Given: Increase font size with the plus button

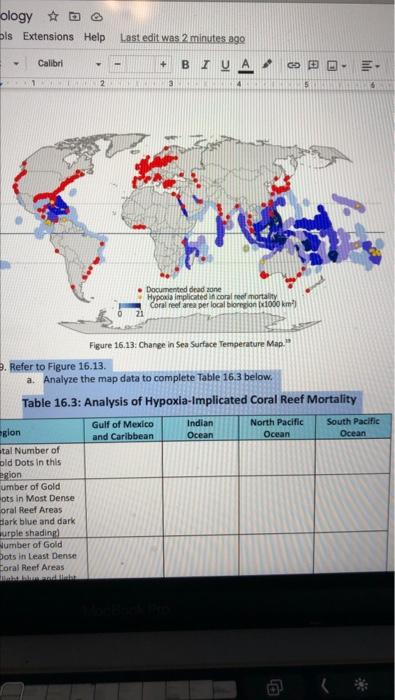Looking at the screenshot, I should (164, 65).
